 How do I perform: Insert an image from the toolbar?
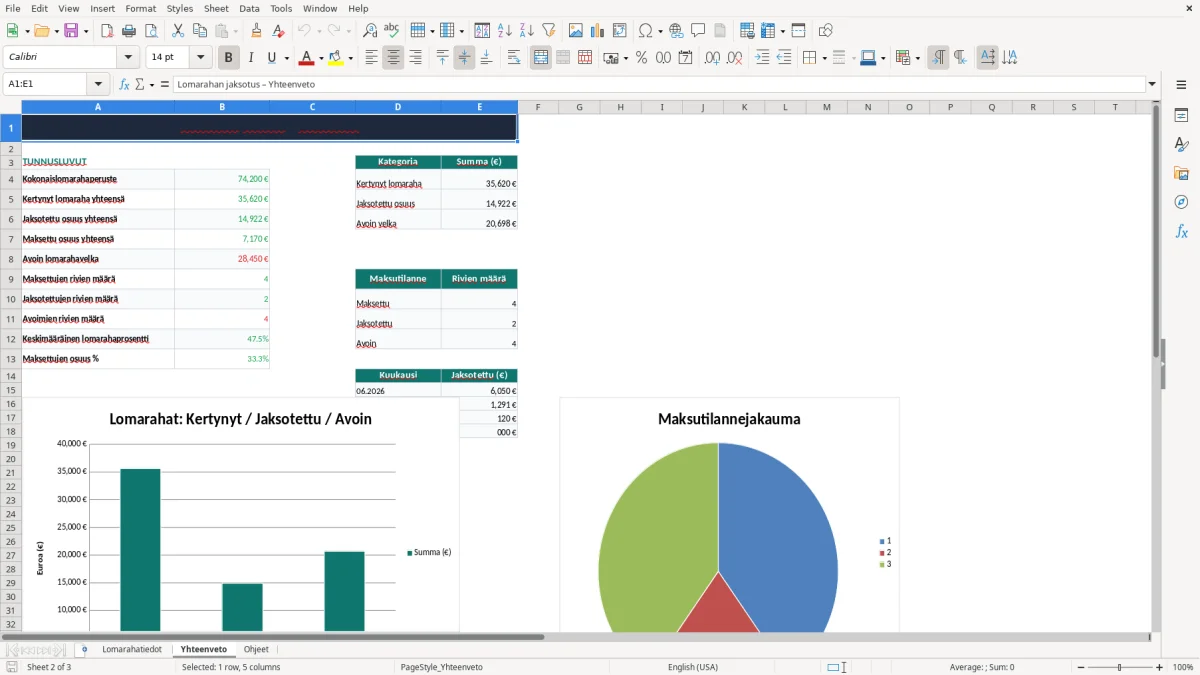click(576, 31)
